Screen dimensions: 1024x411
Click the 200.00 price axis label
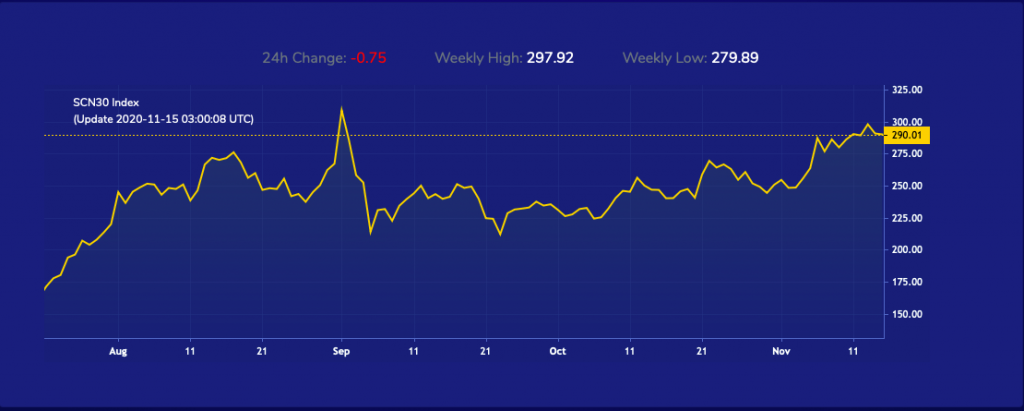click(906, 250)
